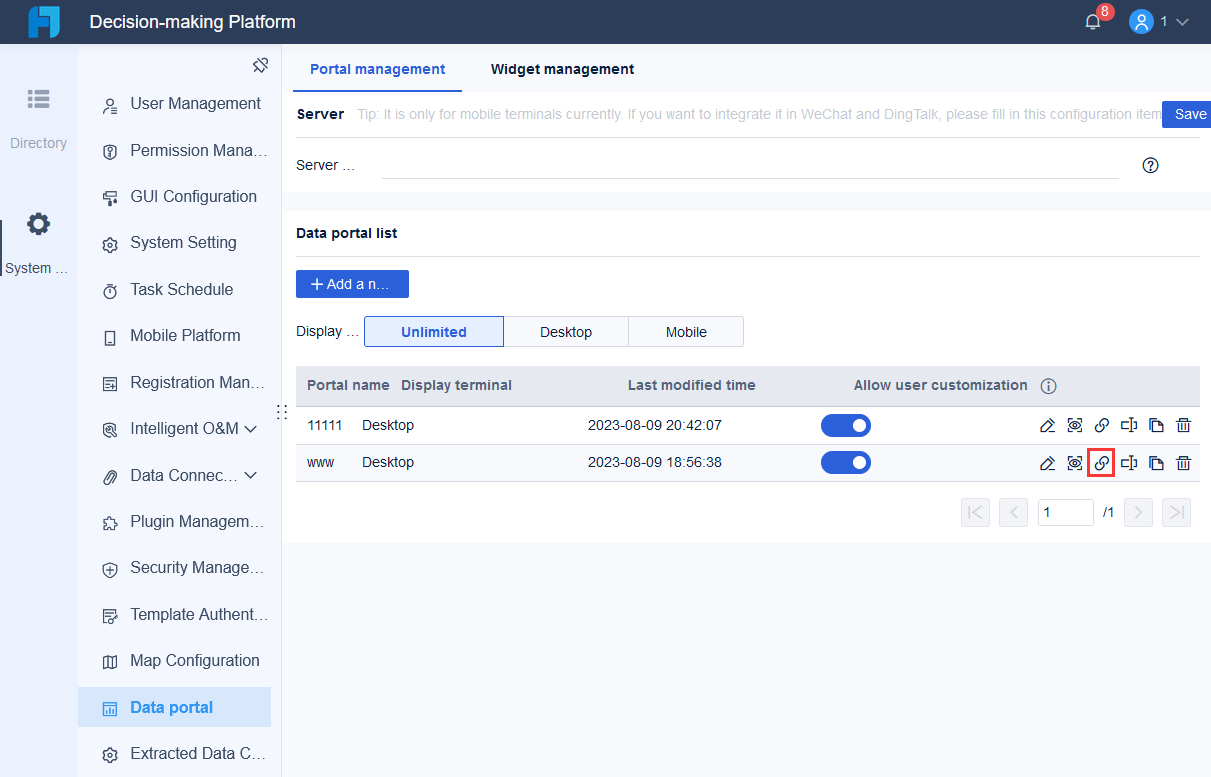Go to the first page
Screen dimensions: 1211x777
(x=975, y=512)
